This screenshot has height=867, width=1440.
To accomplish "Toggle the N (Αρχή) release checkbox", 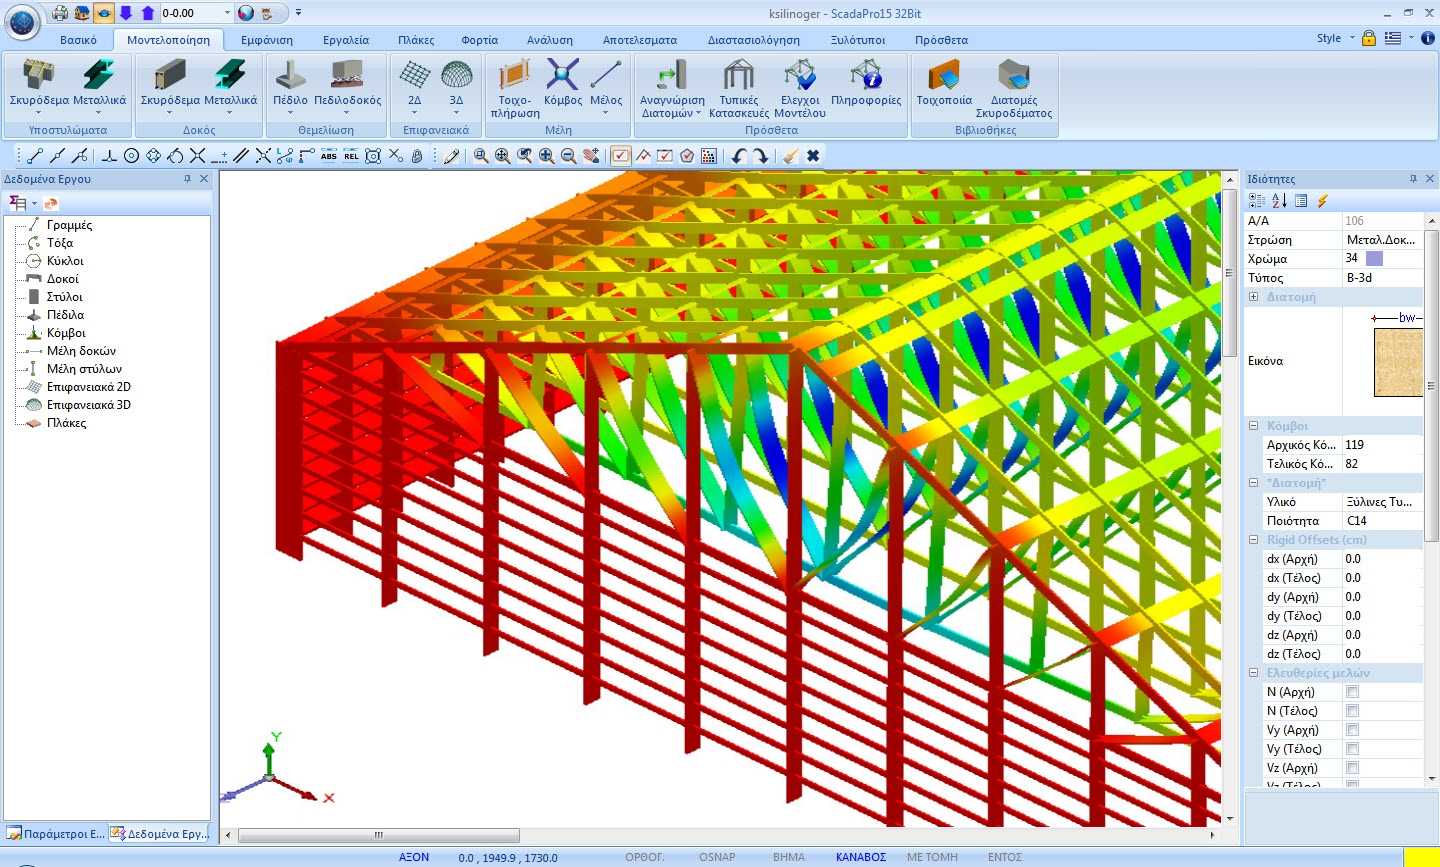I will [1353, 692].
